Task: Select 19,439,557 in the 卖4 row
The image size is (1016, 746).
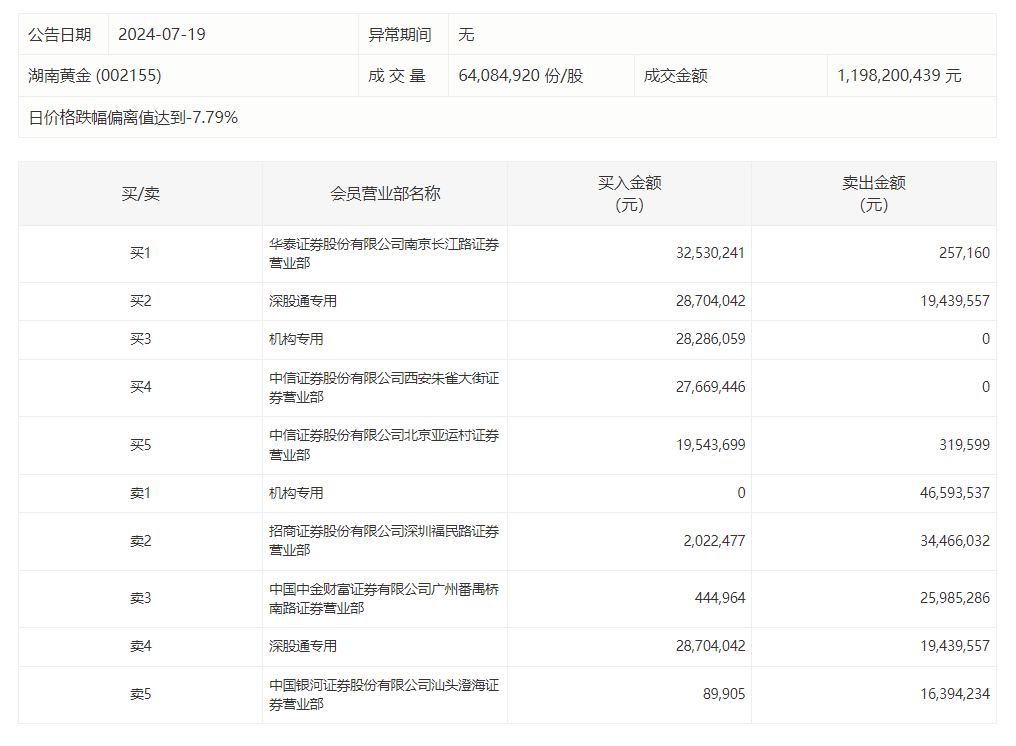Action: 955,646
